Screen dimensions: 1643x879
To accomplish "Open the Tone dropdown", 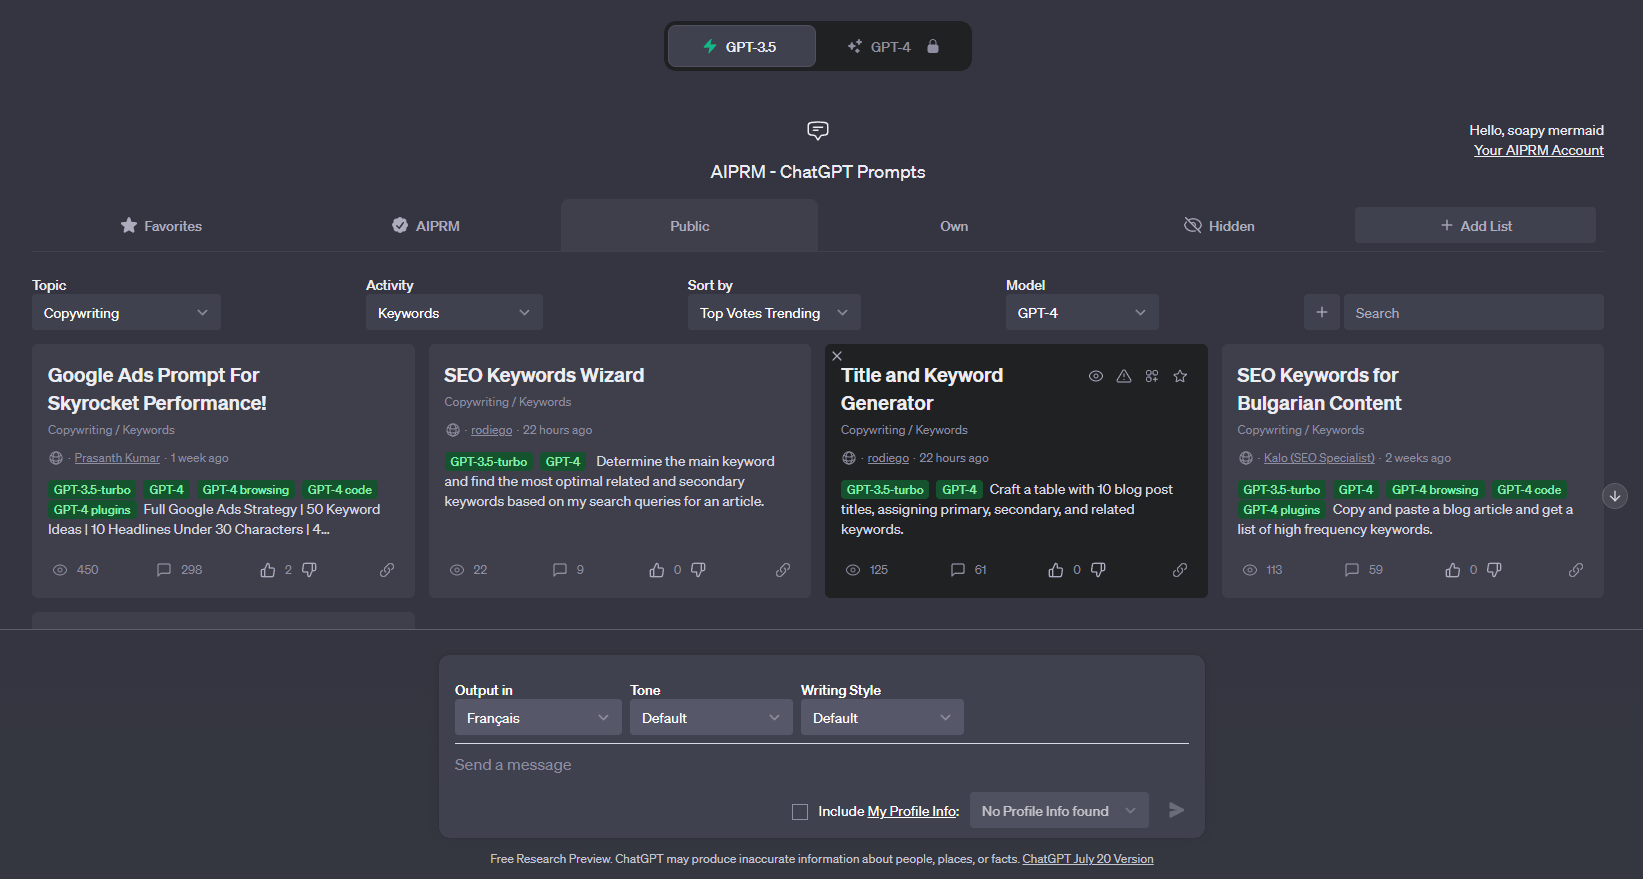I will pos(711,717).
